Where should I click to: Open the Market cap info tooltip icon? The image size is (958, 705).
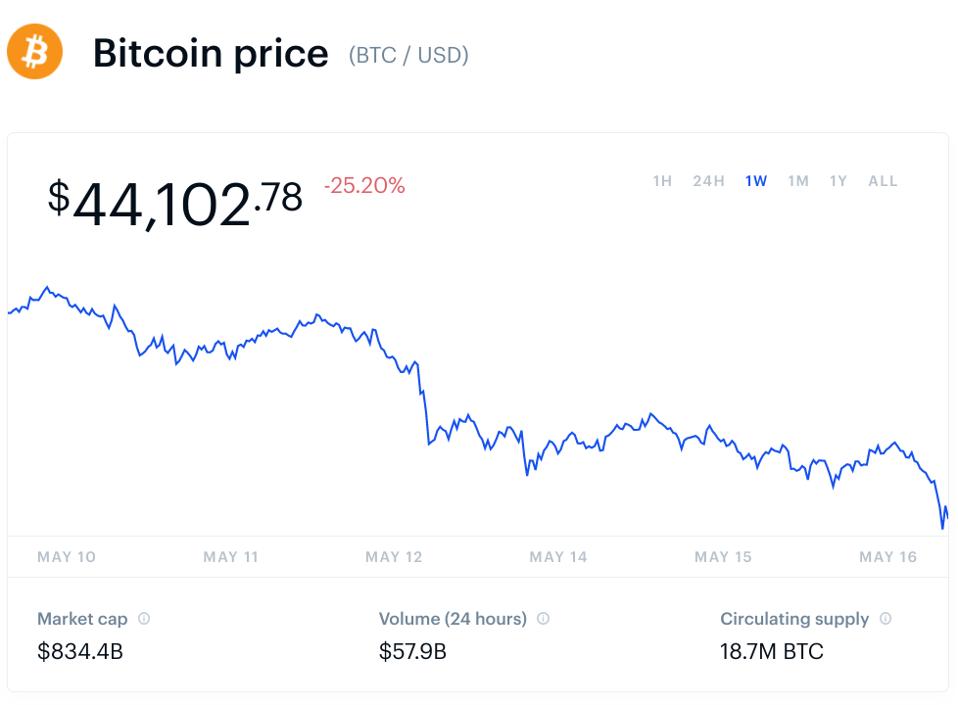pyautogui.click(x=144, y=619)
